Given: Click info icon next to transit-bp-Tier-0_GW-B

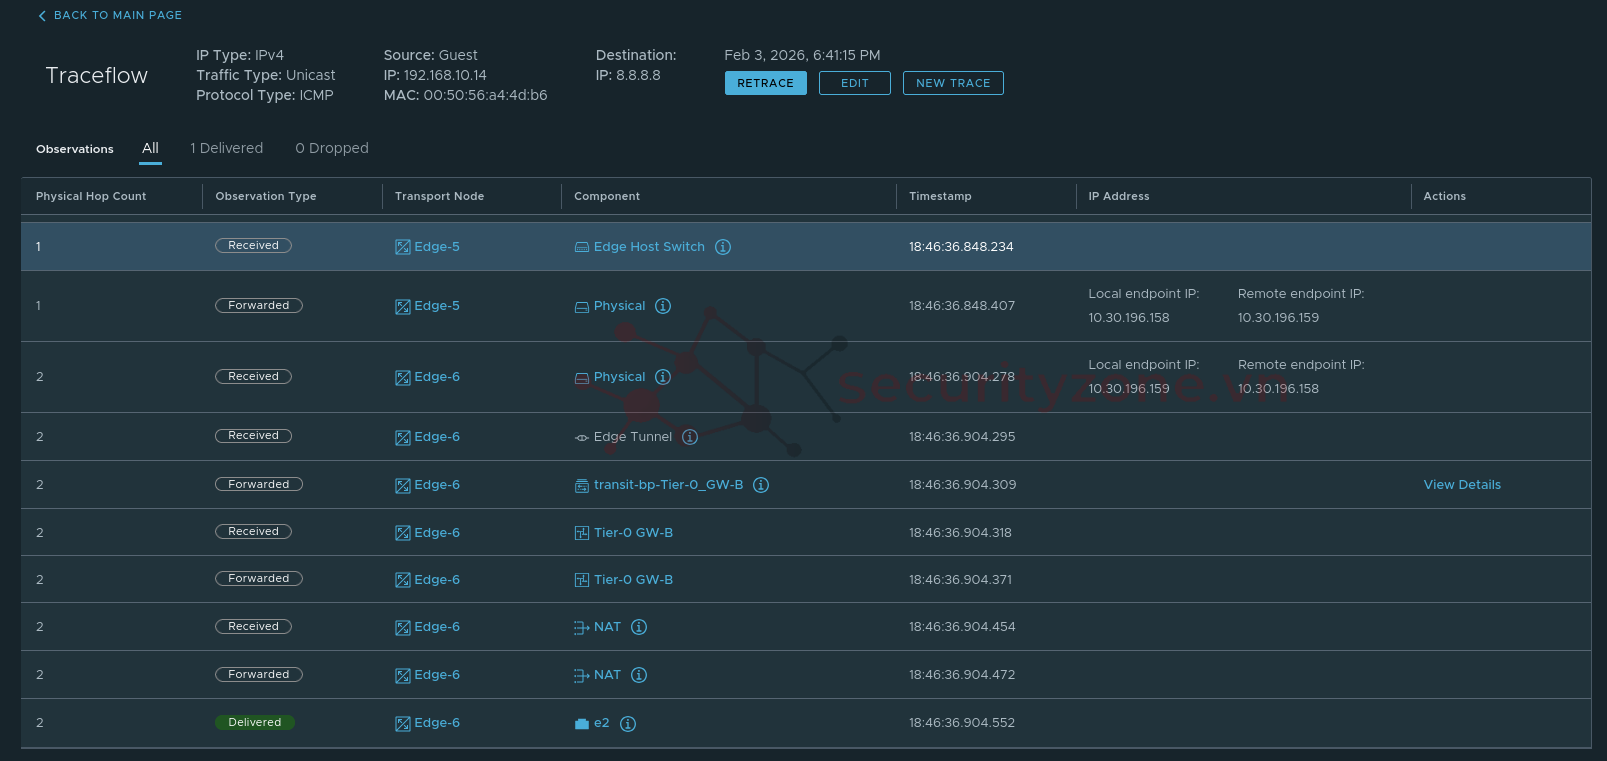Looking at the screenshot, I should [x=761, y=485].
